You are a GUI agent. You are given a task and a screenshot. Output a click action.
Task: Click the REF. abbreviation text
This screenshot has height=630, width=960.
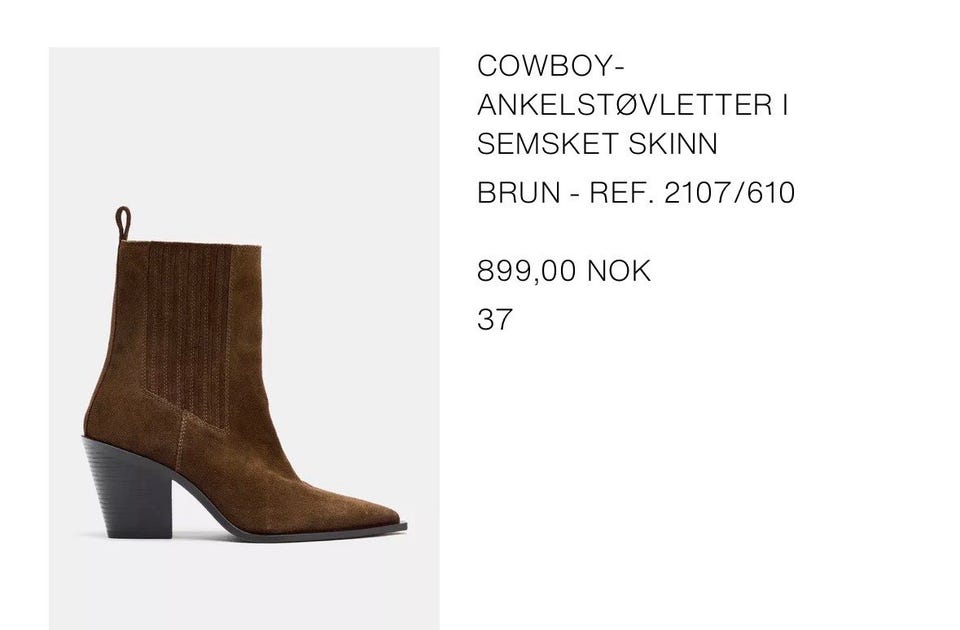[621, 193]
